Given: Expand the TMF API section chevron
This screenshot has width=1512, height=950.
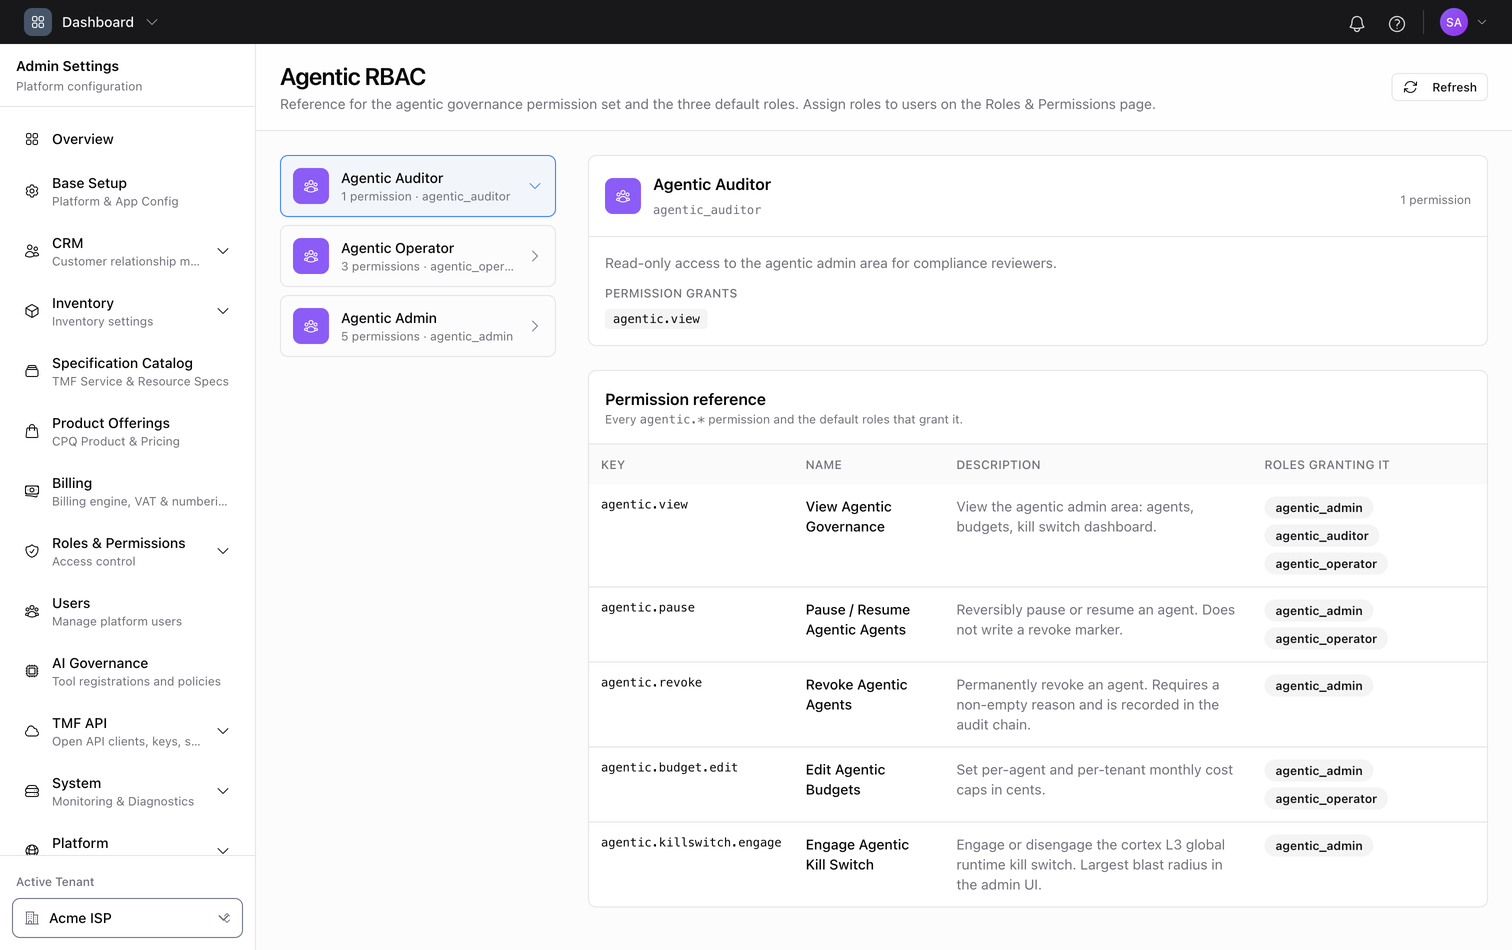Looking at the screenshot, I should coord(223,731).
